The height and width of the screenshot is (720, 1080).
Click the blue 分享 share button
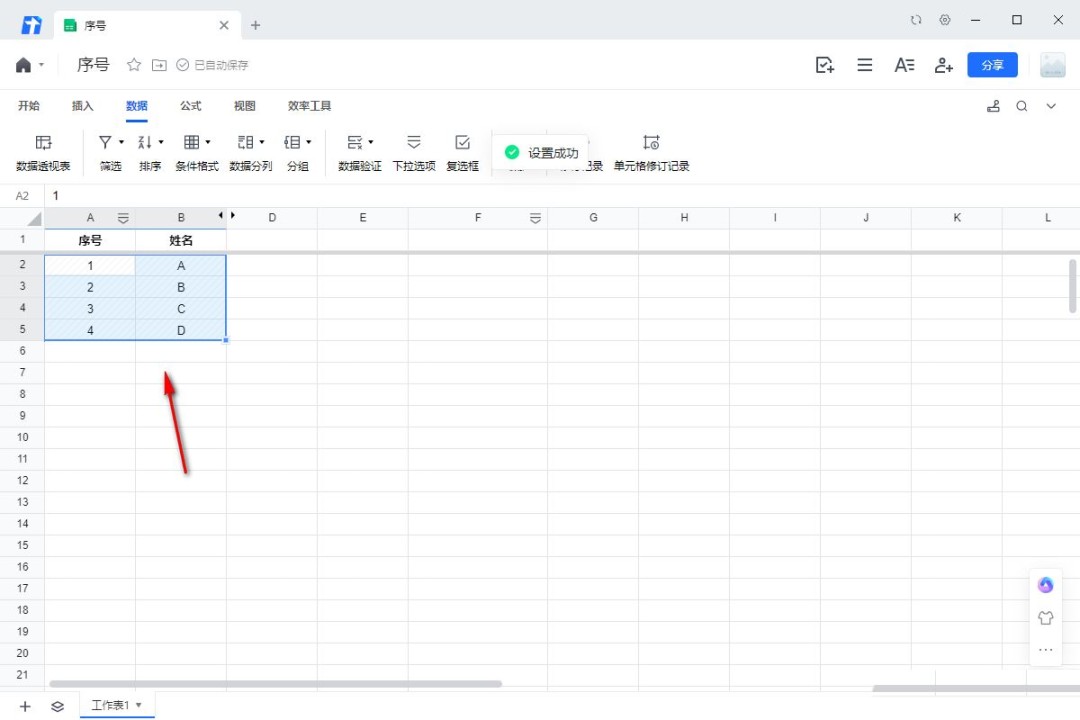(992, 65)
